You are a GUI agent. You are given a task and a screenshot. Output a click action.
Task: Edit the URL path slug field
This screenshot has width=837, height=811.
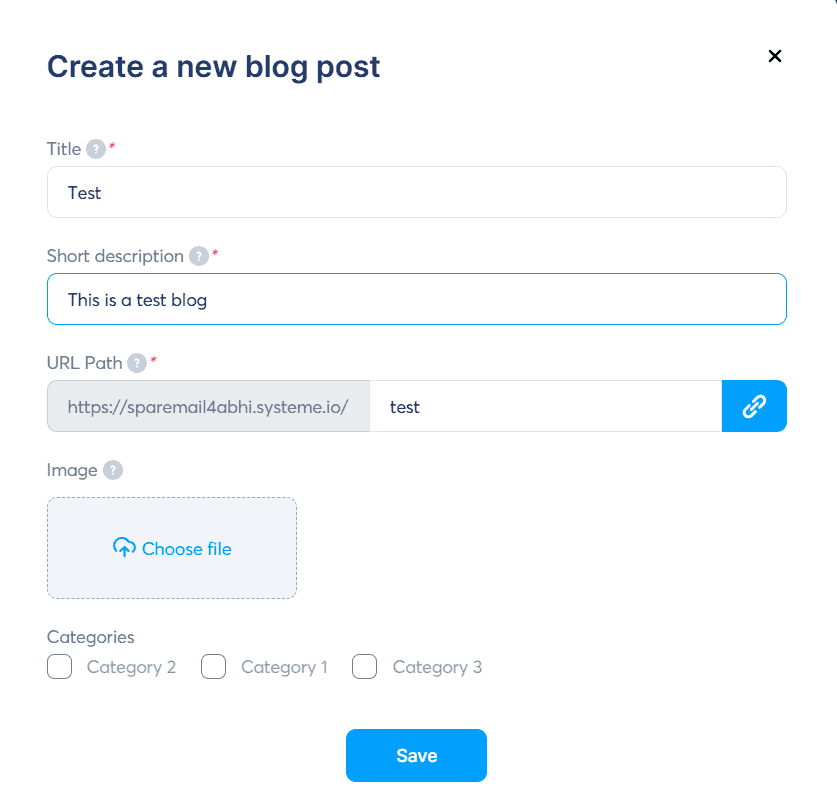tap(545, 407)
